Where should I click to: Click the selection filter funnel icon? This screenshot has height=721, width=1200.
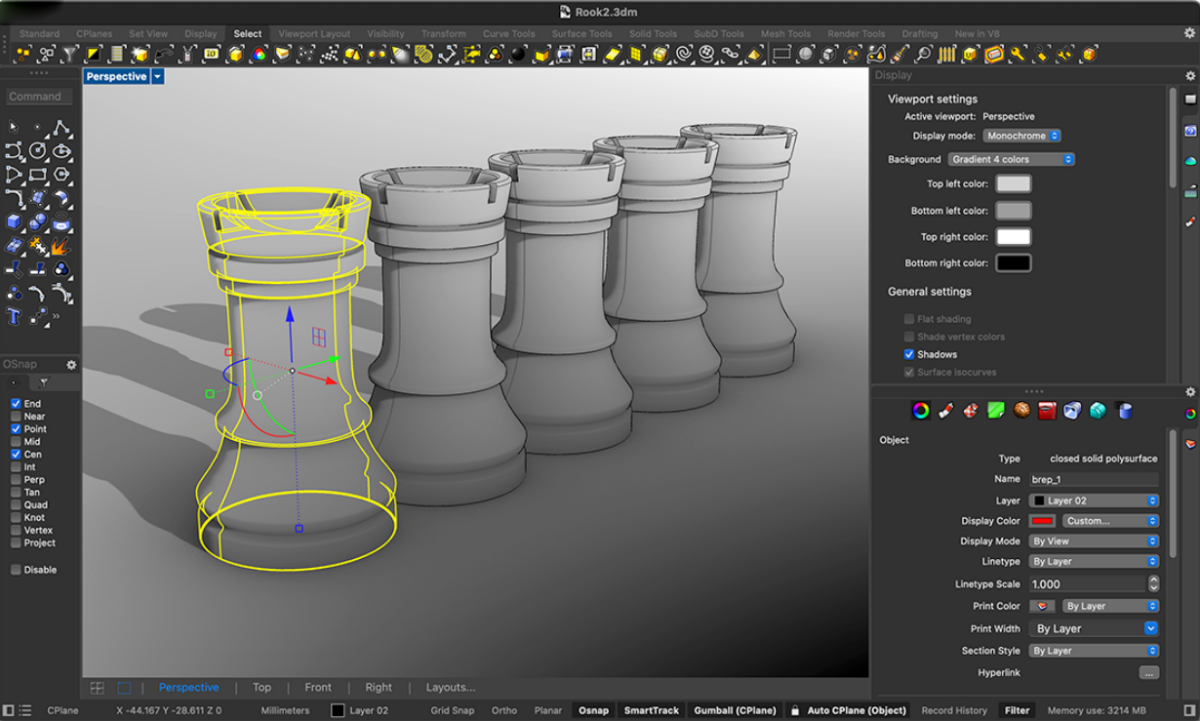point(69,53)
